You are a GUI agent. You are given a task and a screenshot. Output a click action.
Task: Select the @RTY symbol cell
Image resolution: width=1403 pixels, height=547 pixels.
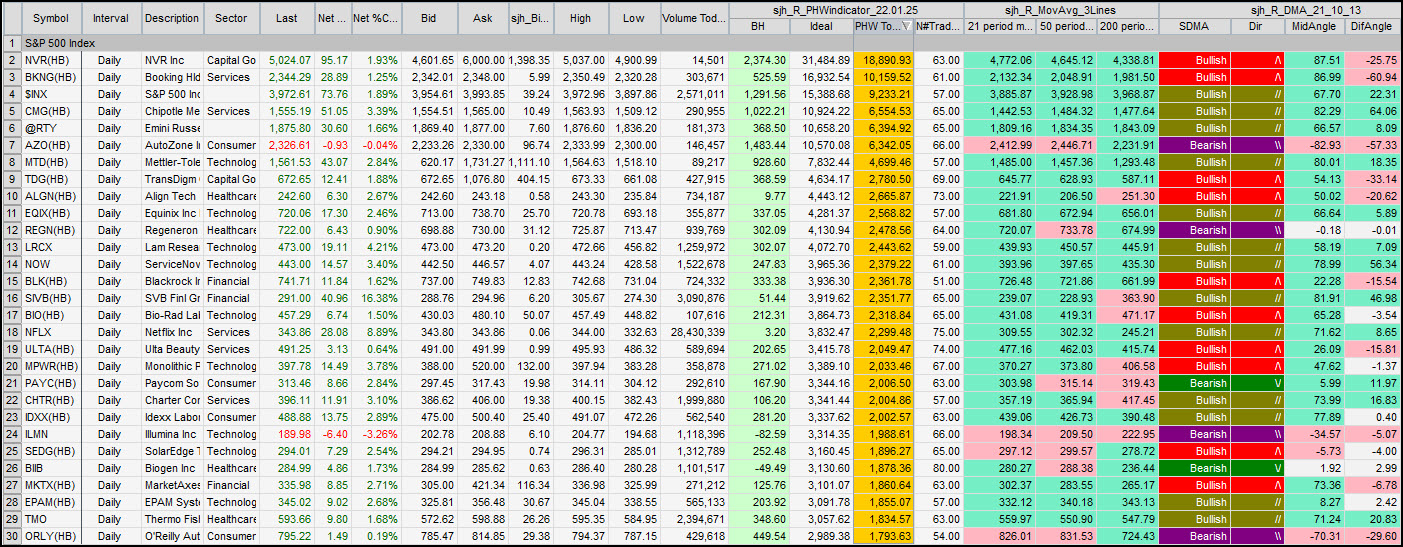pyautogui.click(x=50, y=128)
